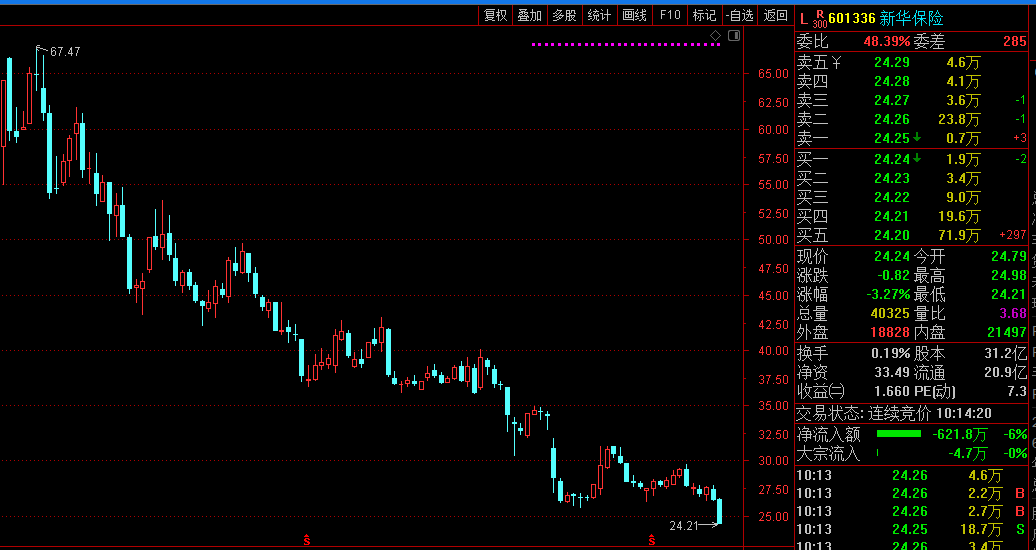This screenshot has width=1036, height=550.
Task: Click the 标记 mark button
Action: [x=704, y=15]
